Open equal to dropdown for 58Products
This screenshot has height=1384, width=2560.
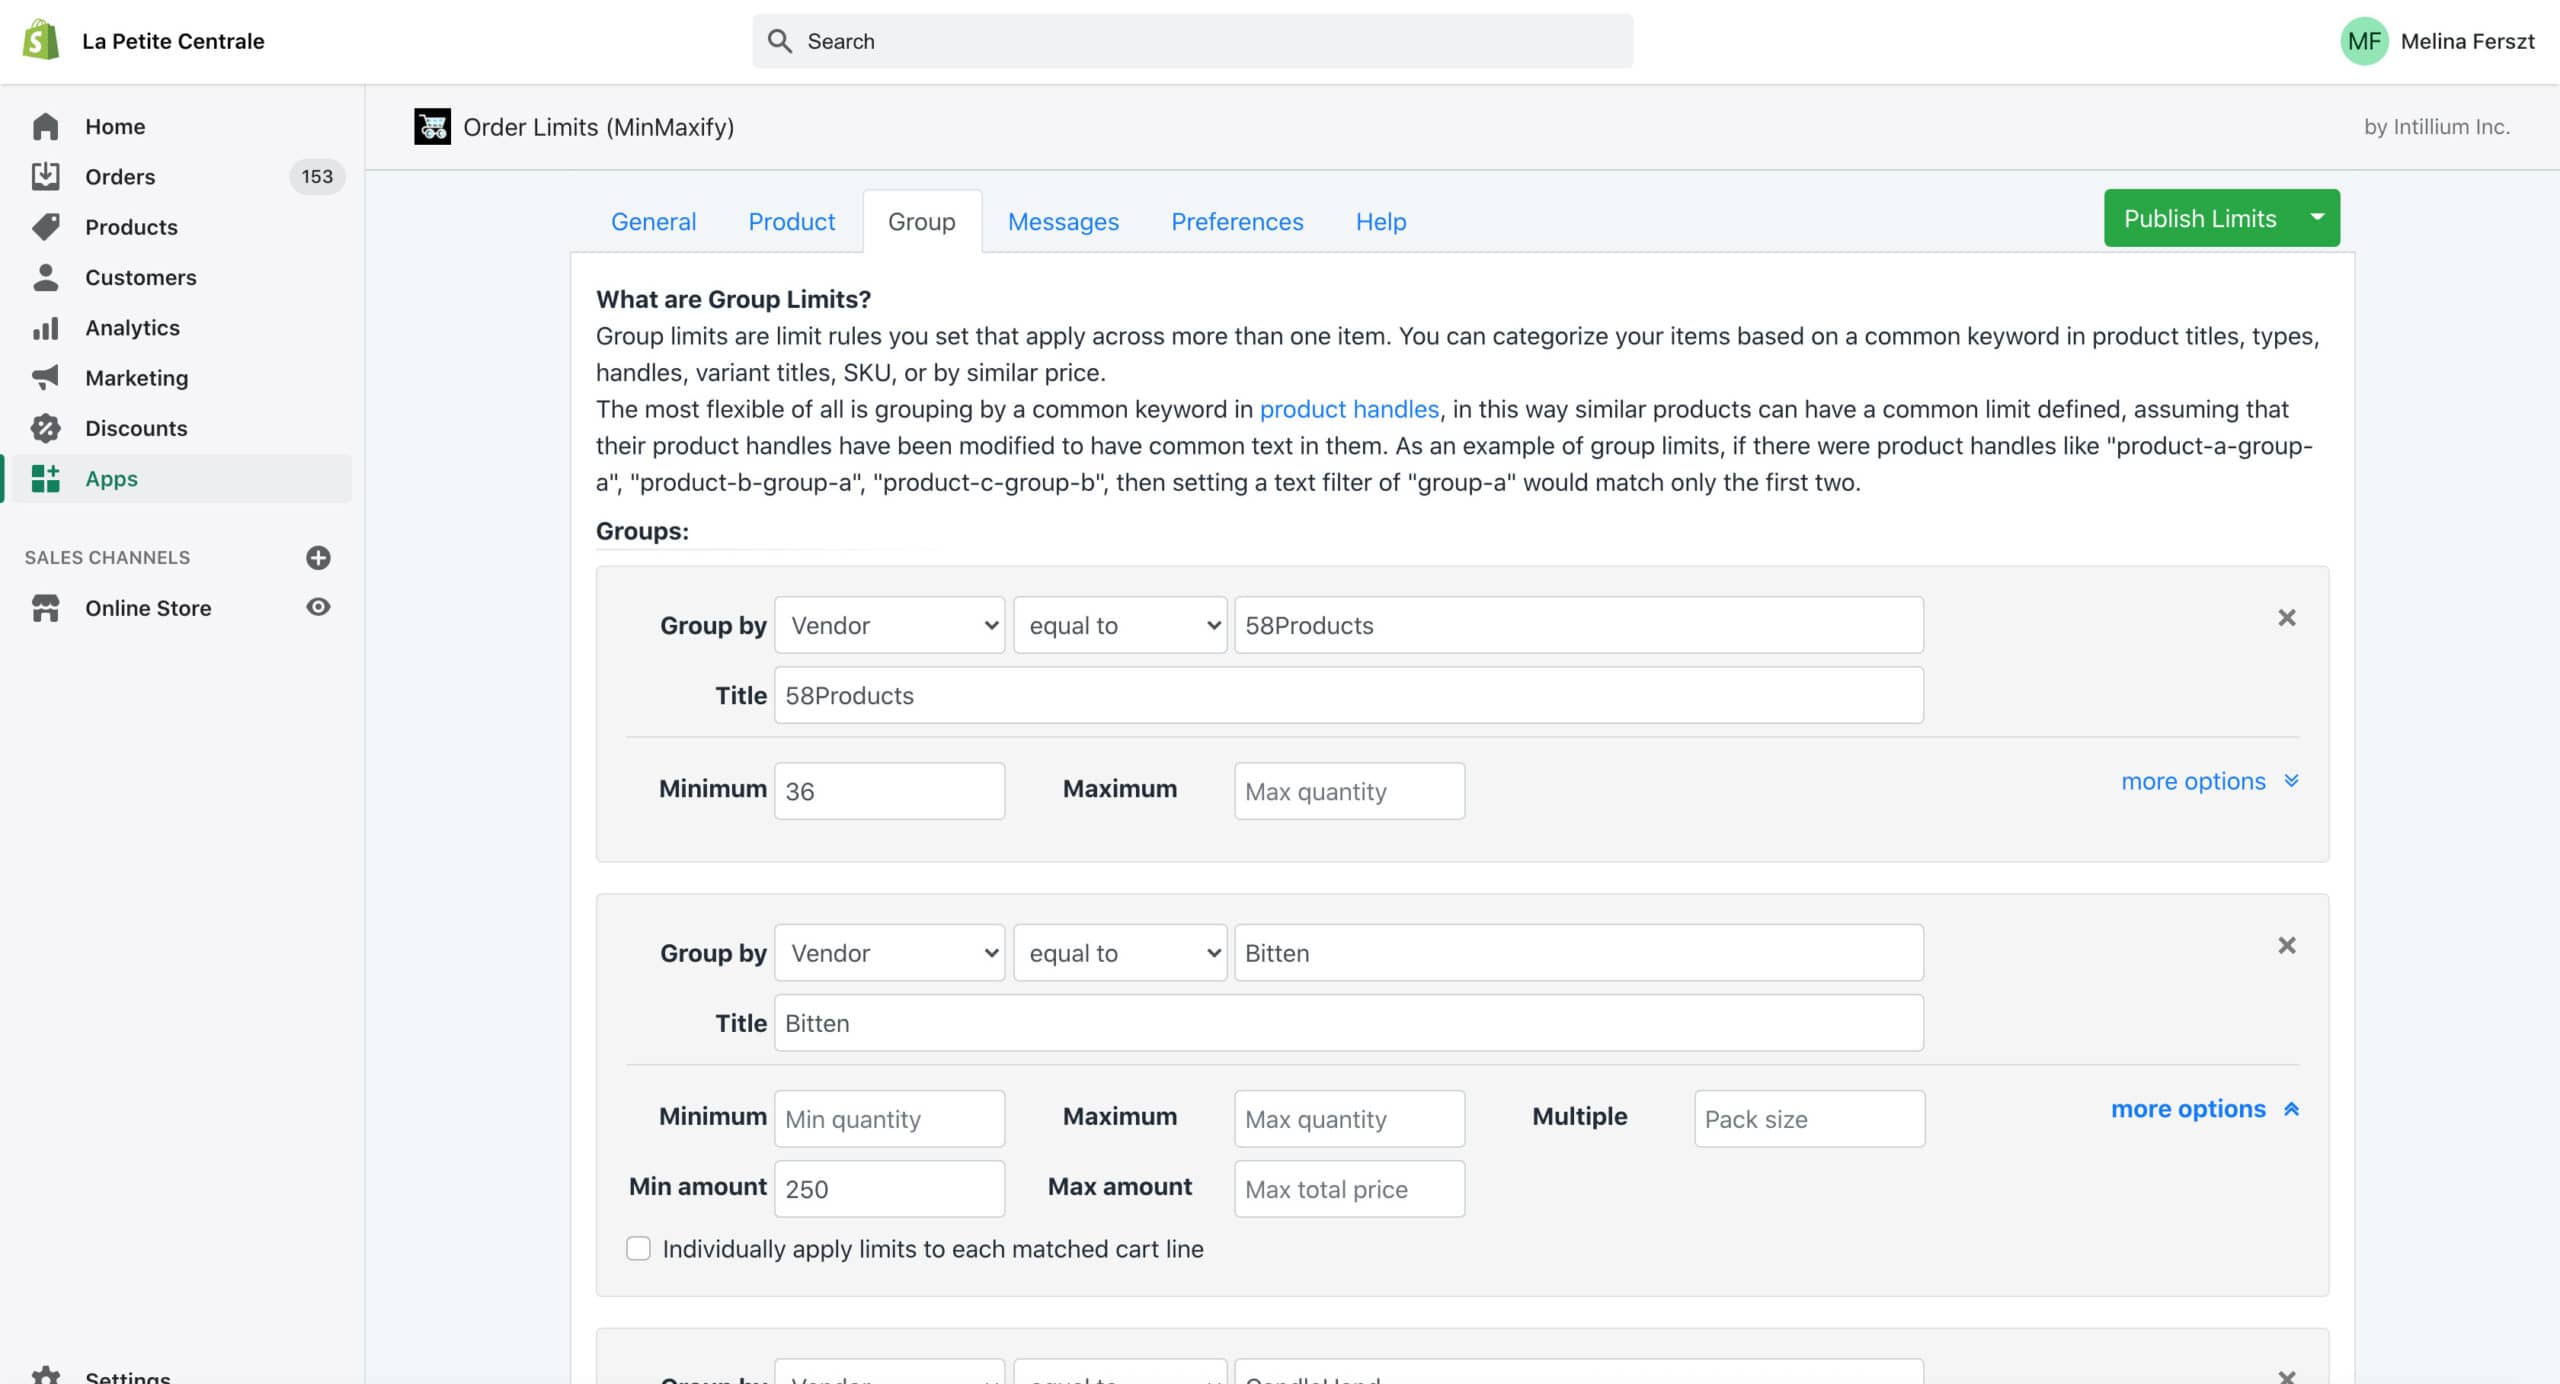[x=1120, y=625]
